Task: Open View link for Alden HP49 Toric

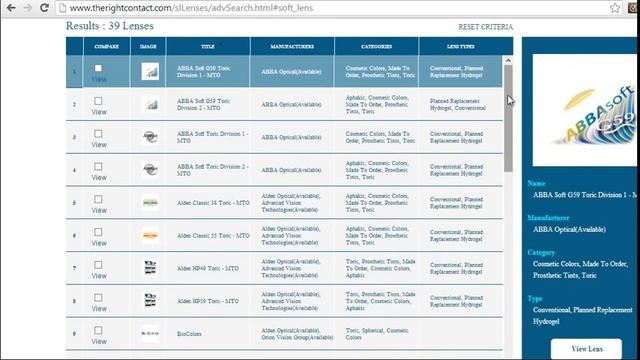Action: (99, 276)
